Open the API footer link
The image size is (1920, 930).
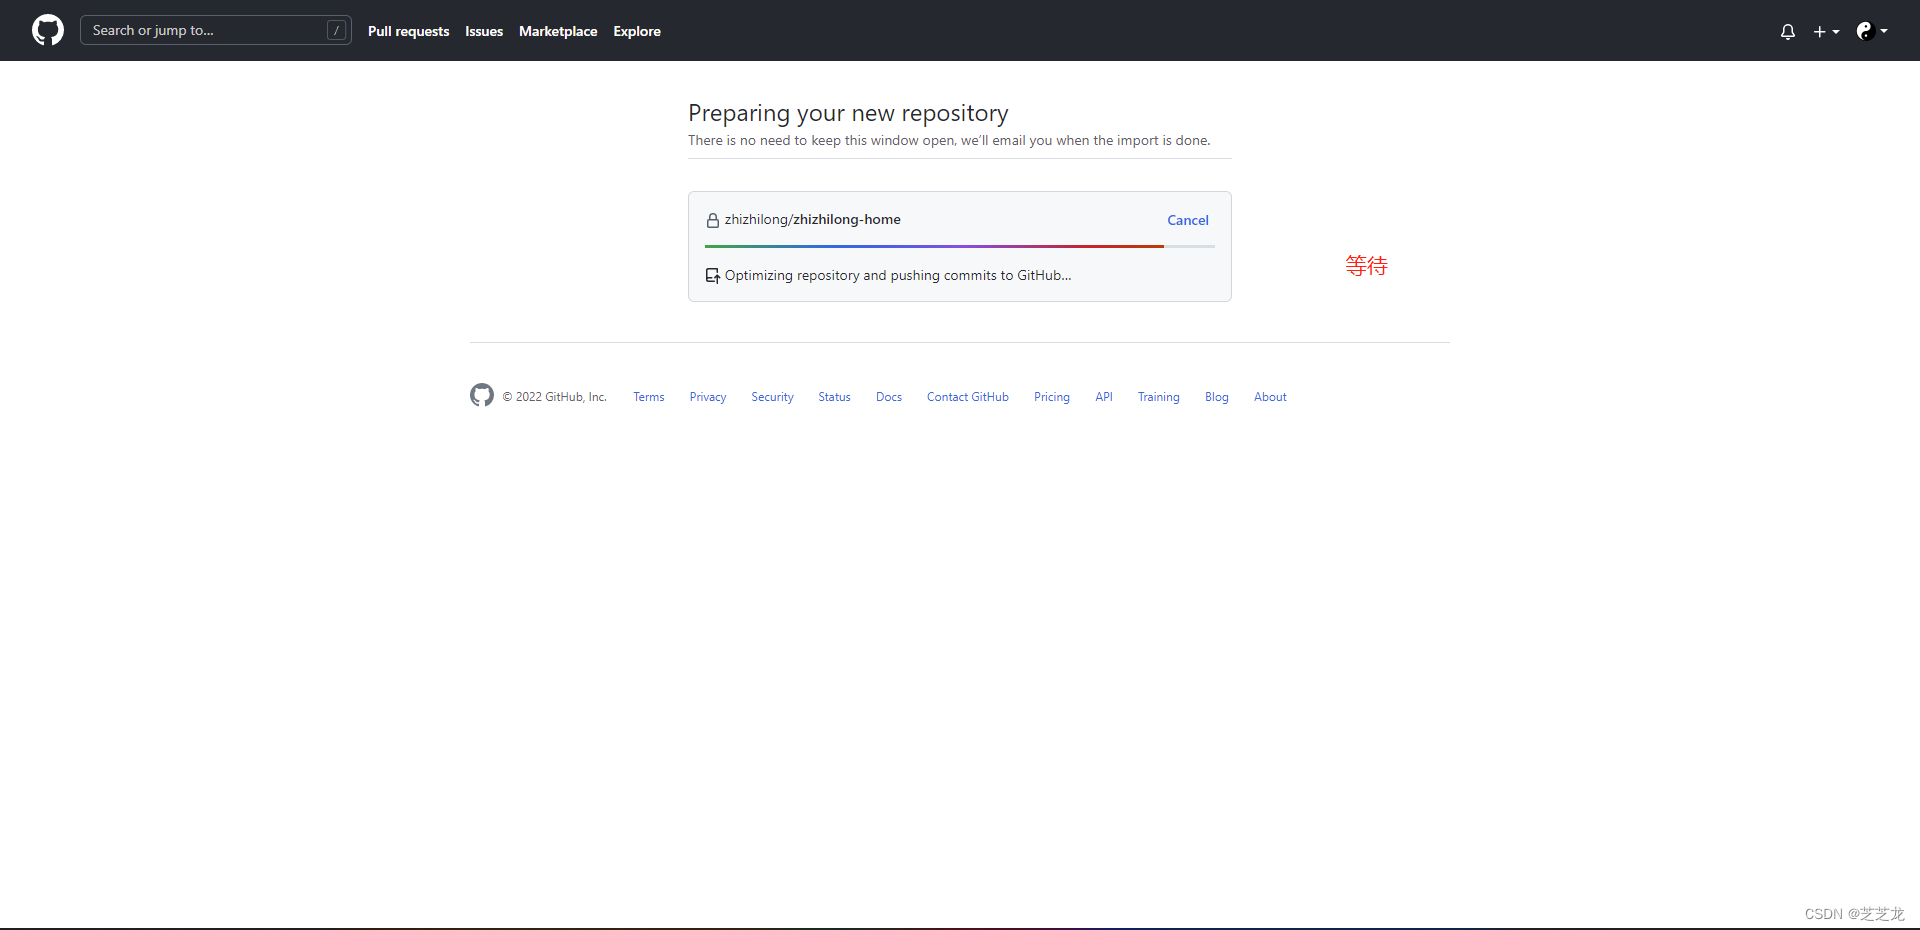coord(1104,397)
